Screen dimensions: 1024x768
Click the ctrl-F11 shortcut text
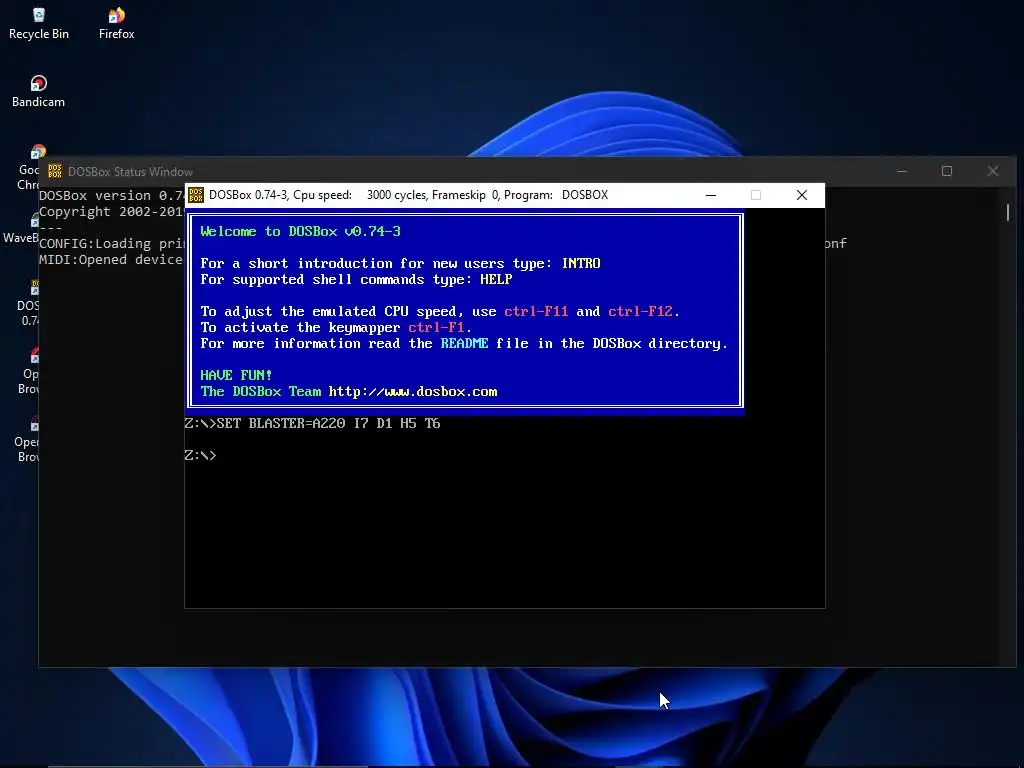(x=536, y=312)
